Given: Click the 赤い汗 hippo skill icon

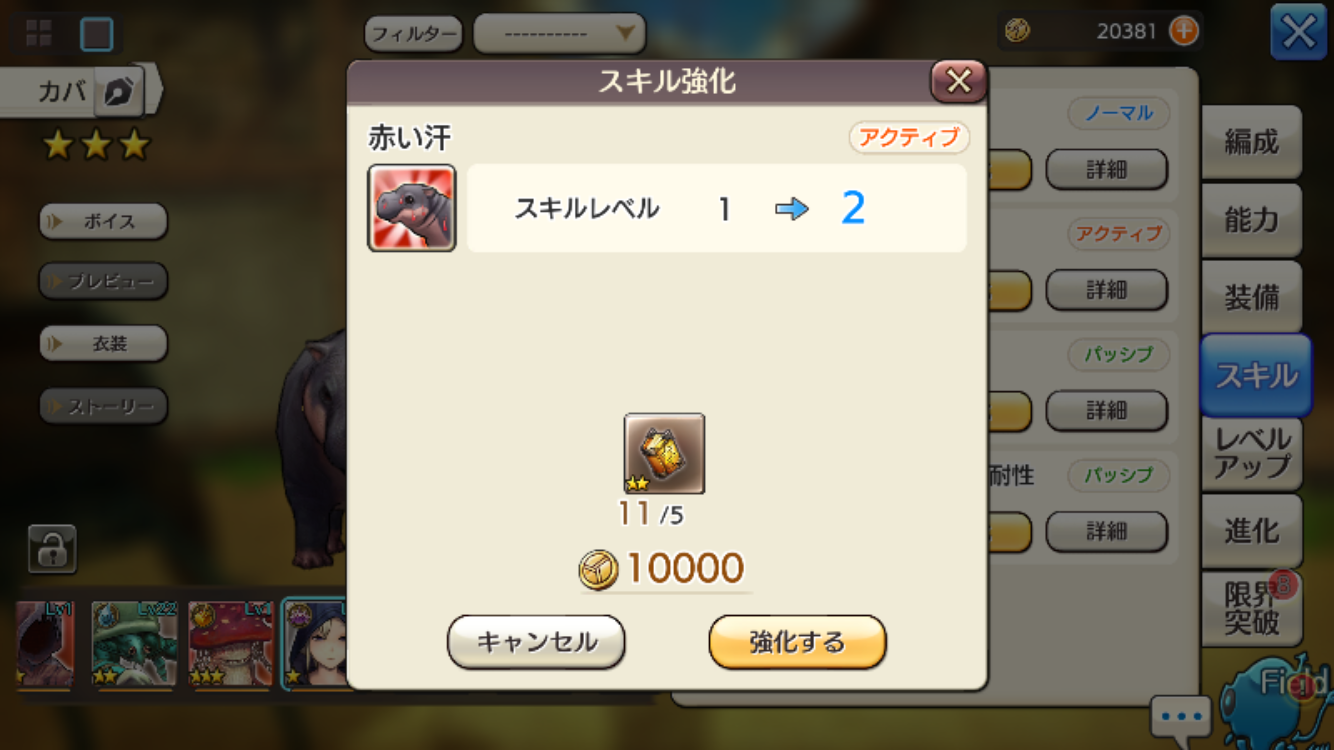Looking at the screenshot, I should point(412,208).
